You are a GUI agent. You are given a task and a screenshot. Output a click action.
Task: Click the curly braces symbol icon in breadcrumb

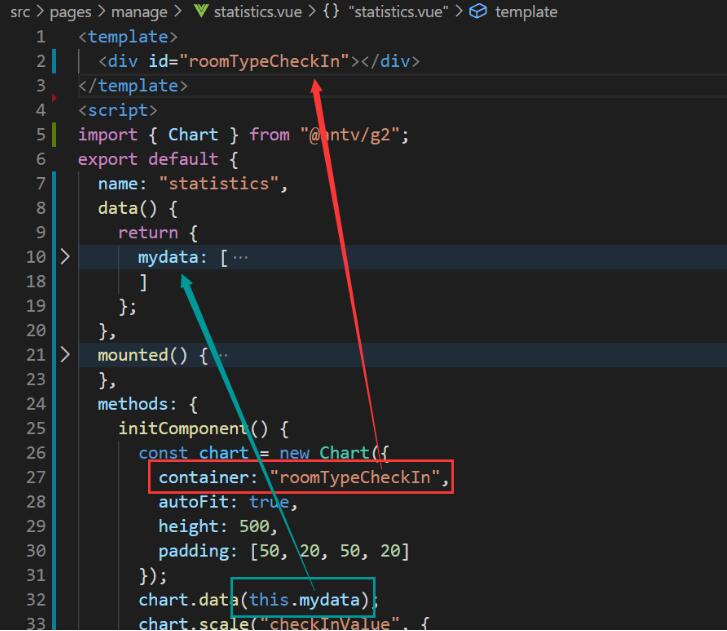point(331,11)
